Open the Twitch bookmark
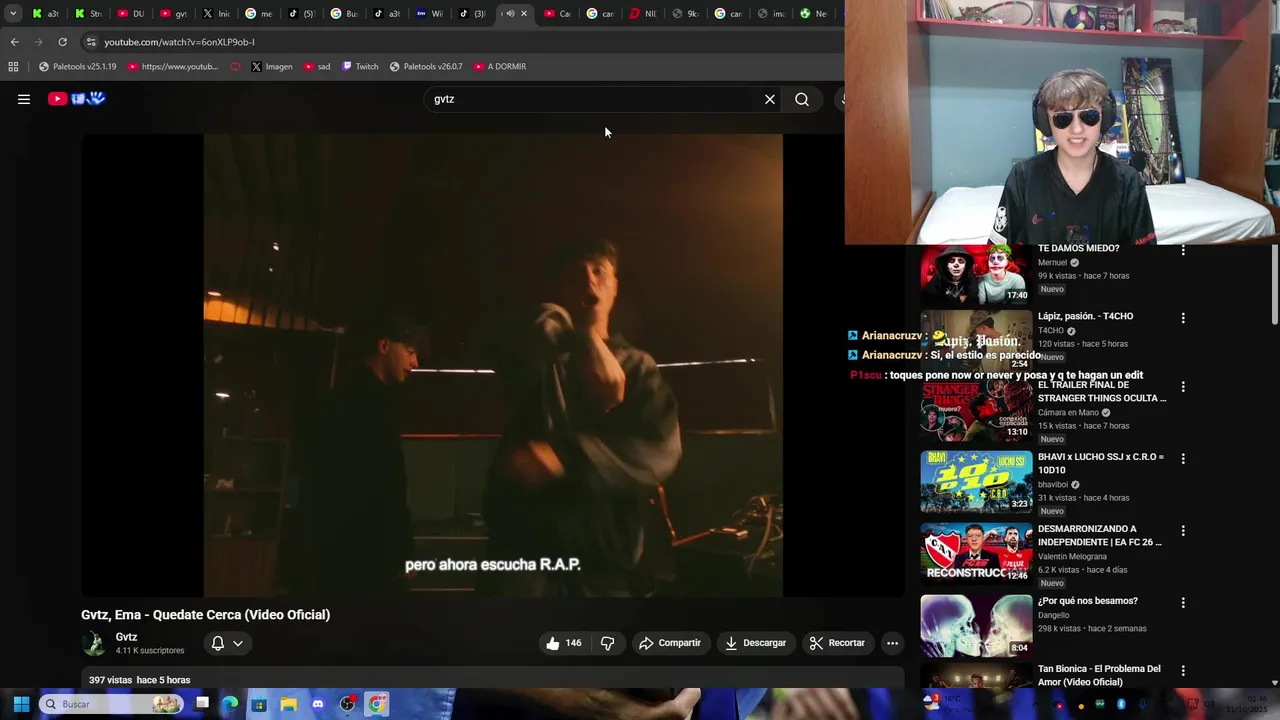The image size is (1280, 720). 360,67
